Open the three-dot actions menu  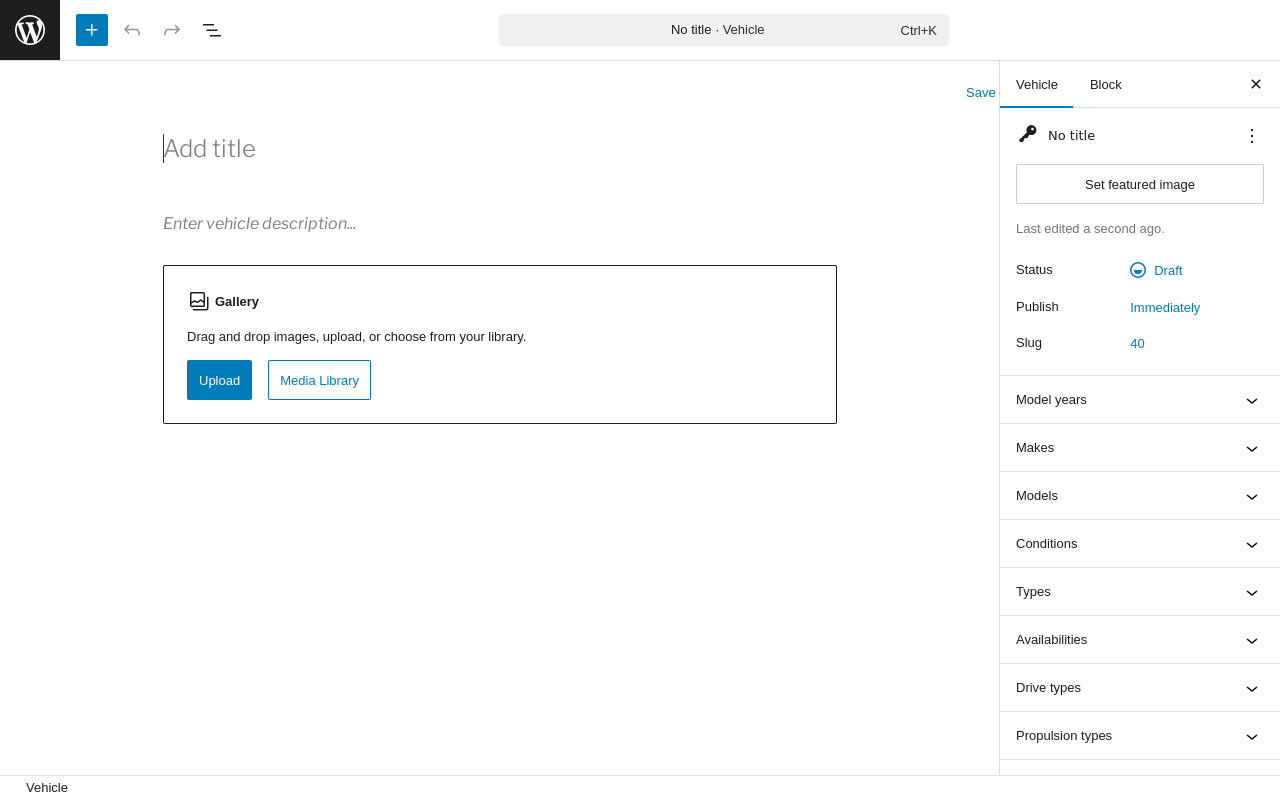1252,136
